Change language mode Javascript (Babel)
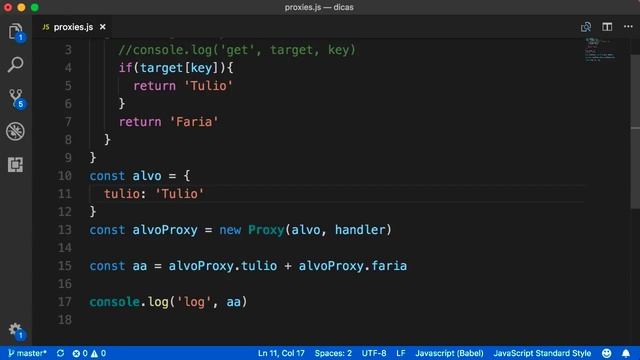The height and width of the screenshot is (360, 640). click(x=449, y=353)
